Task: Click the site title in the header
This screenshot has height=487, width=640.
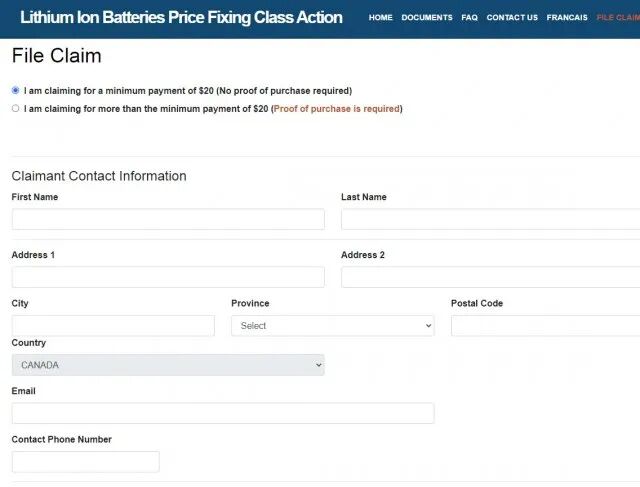Action: pyautogui.click(x=181, y=17)
